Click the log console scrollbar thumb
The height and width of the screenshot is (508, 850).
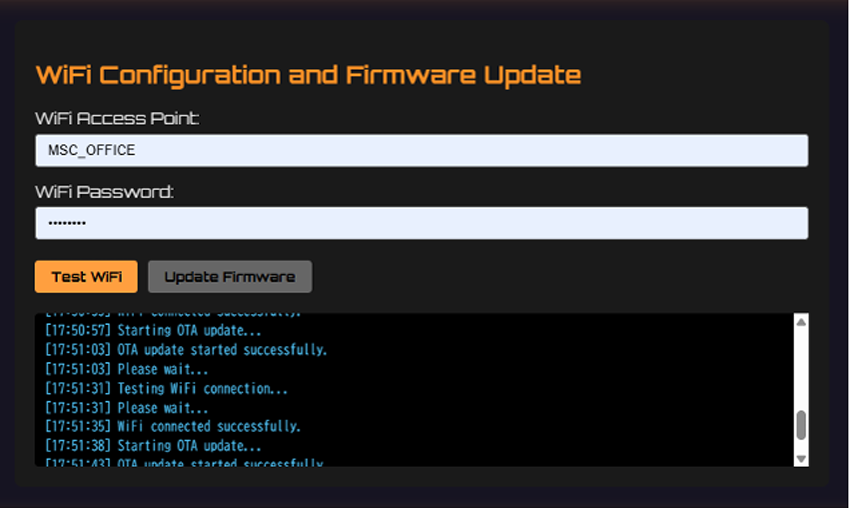(x=800, y=425)
